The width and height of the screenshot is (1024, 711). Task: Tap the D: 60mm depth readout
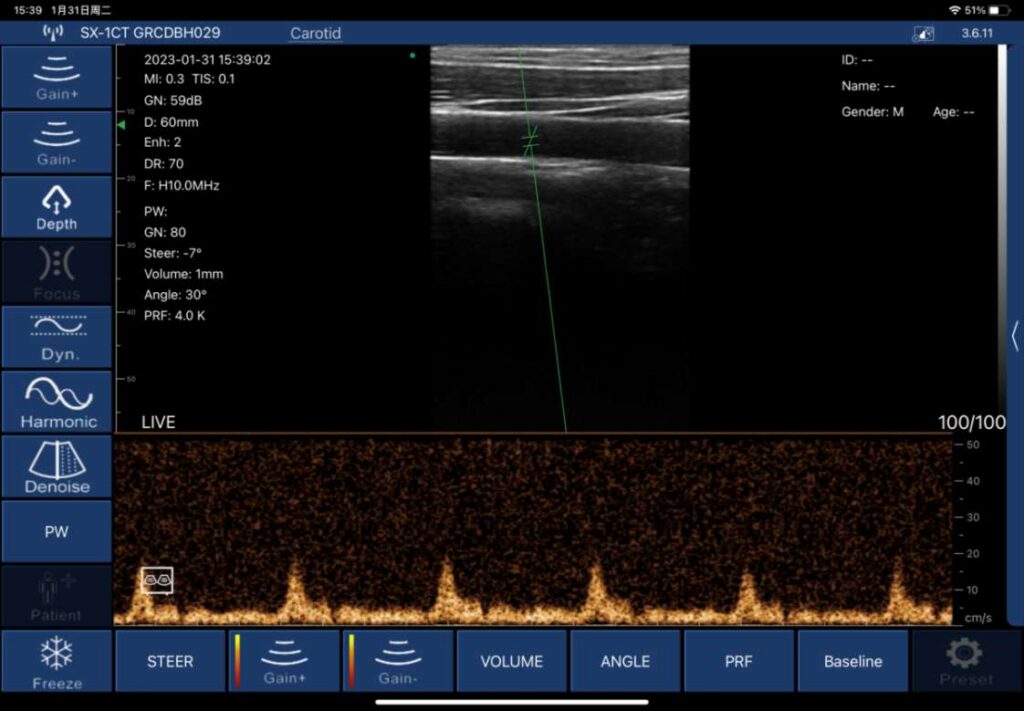[x=171, y=122]
